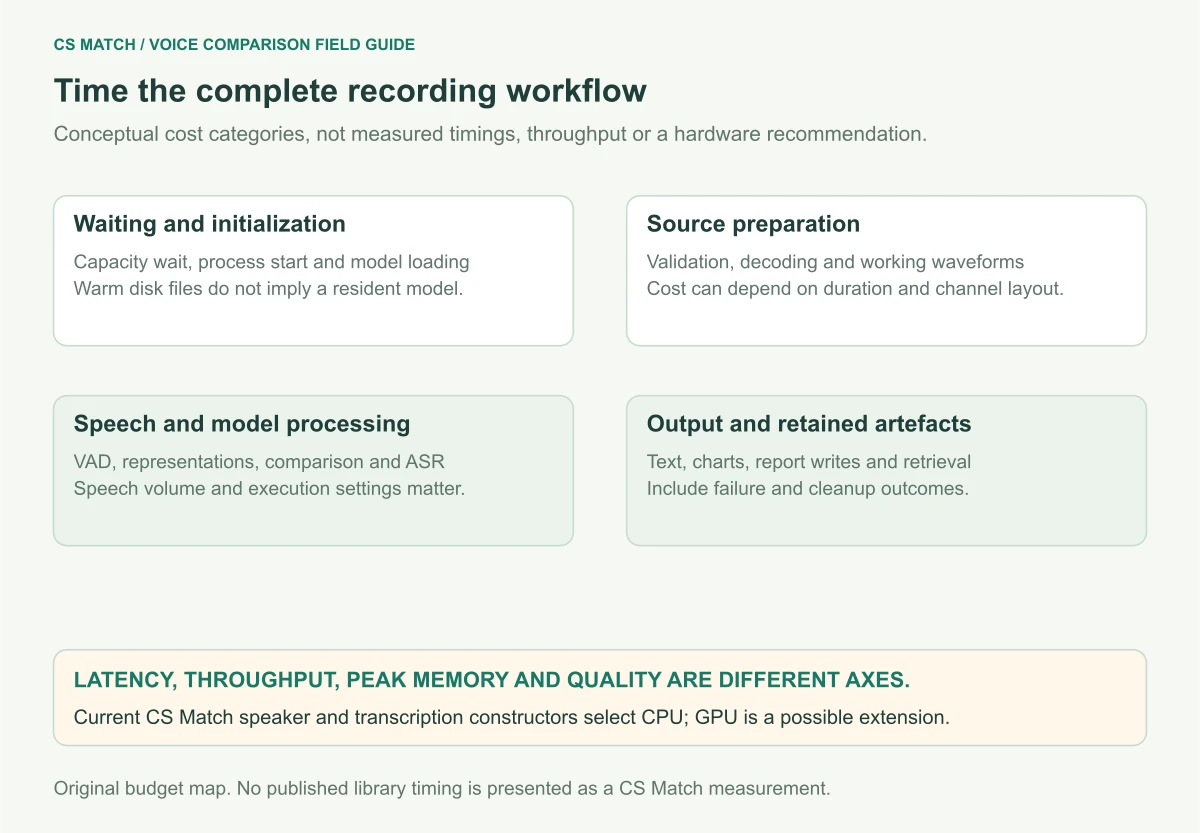Select the 'Output and retained artefacts' heading

[x=809, y=424]
